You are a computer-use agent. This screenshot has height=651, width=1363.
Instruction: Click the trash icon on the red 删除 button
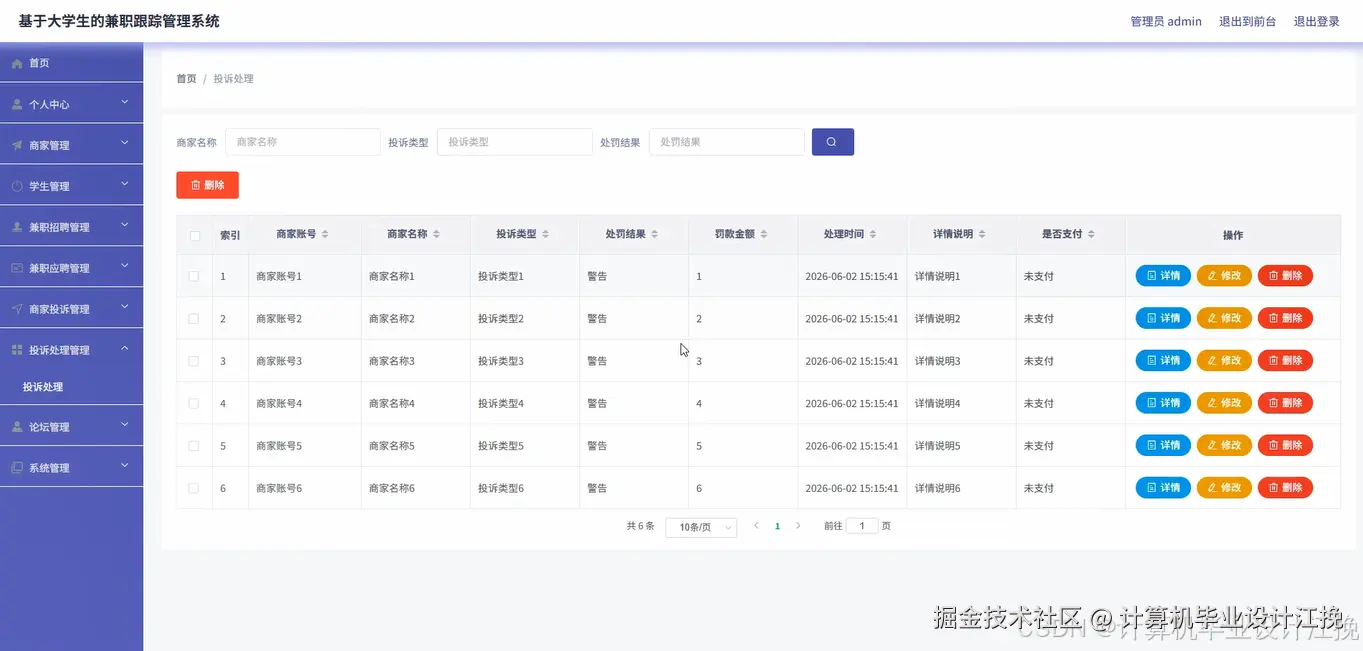(x=195, y=184)
